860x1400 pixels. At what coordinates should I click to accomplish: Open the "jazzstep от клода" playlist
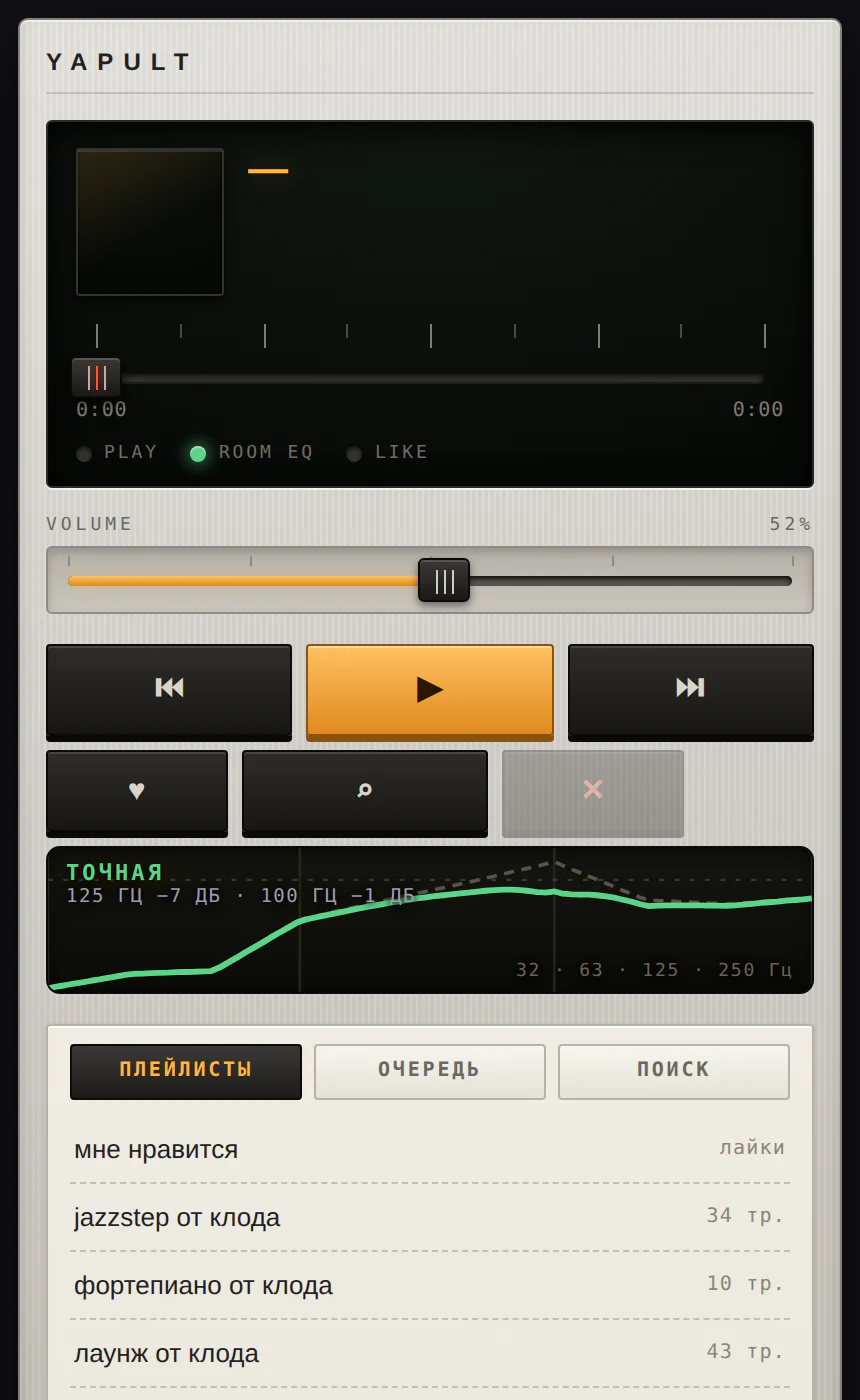(430, 1218)
